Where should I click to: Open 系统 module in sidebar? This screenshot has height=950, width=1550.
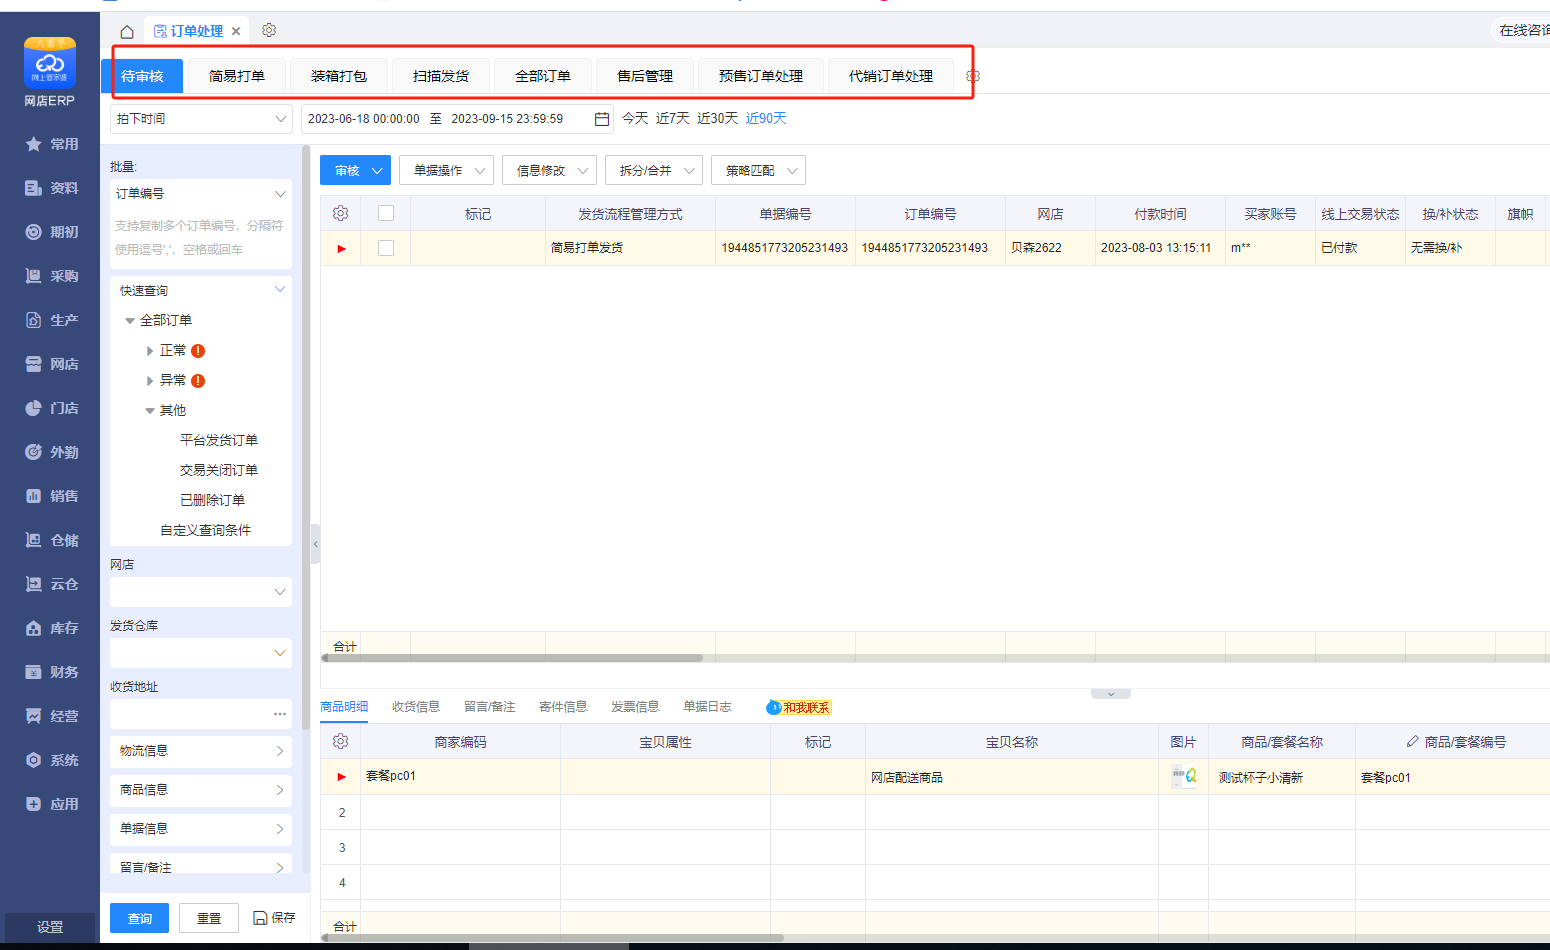coord(51,760)
